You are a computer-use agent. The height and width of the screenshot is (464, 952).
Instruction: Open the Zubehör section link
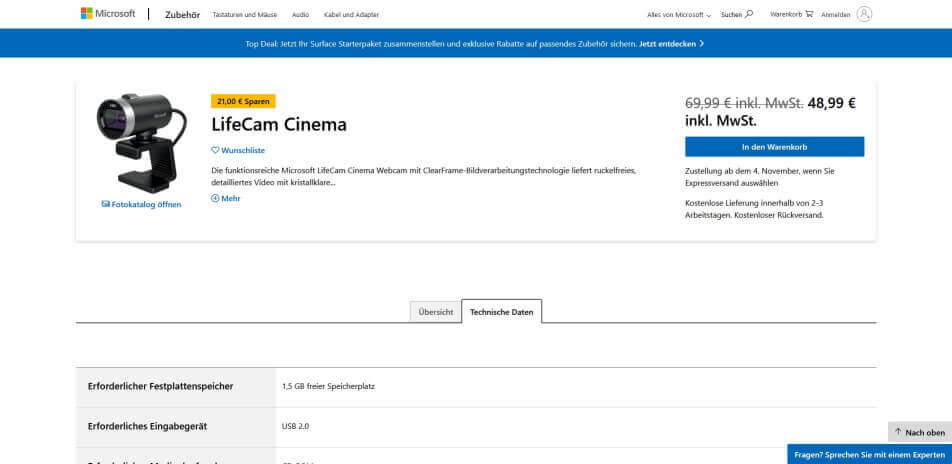(182, 15)
